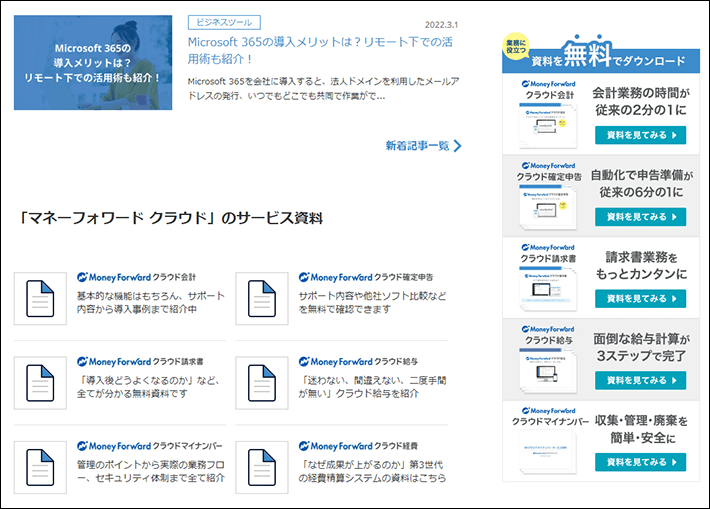
Task: Click the 業務に役立つ yellow badge icon
Action: [516, 46]
